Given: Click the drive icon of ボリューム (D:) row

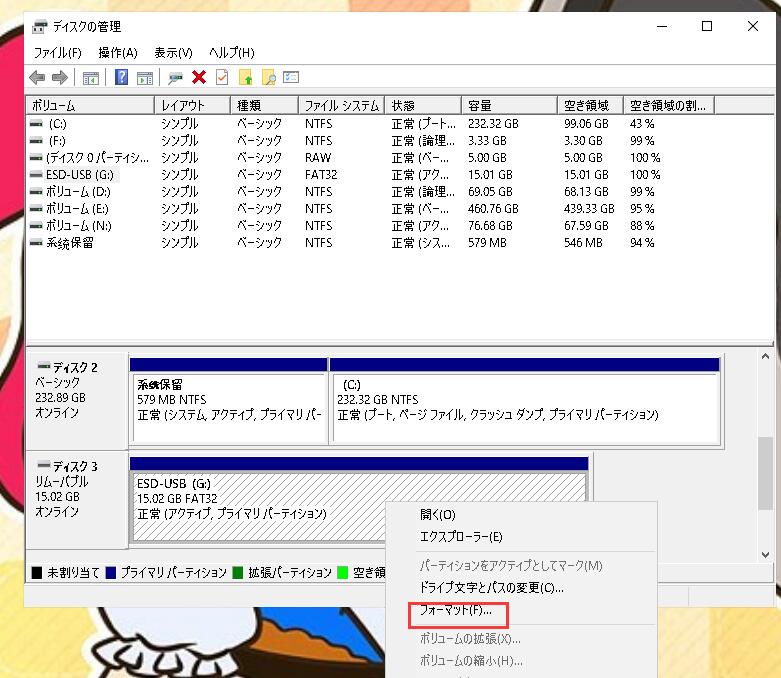Looking at the screenshot, I should coord(36,192).
